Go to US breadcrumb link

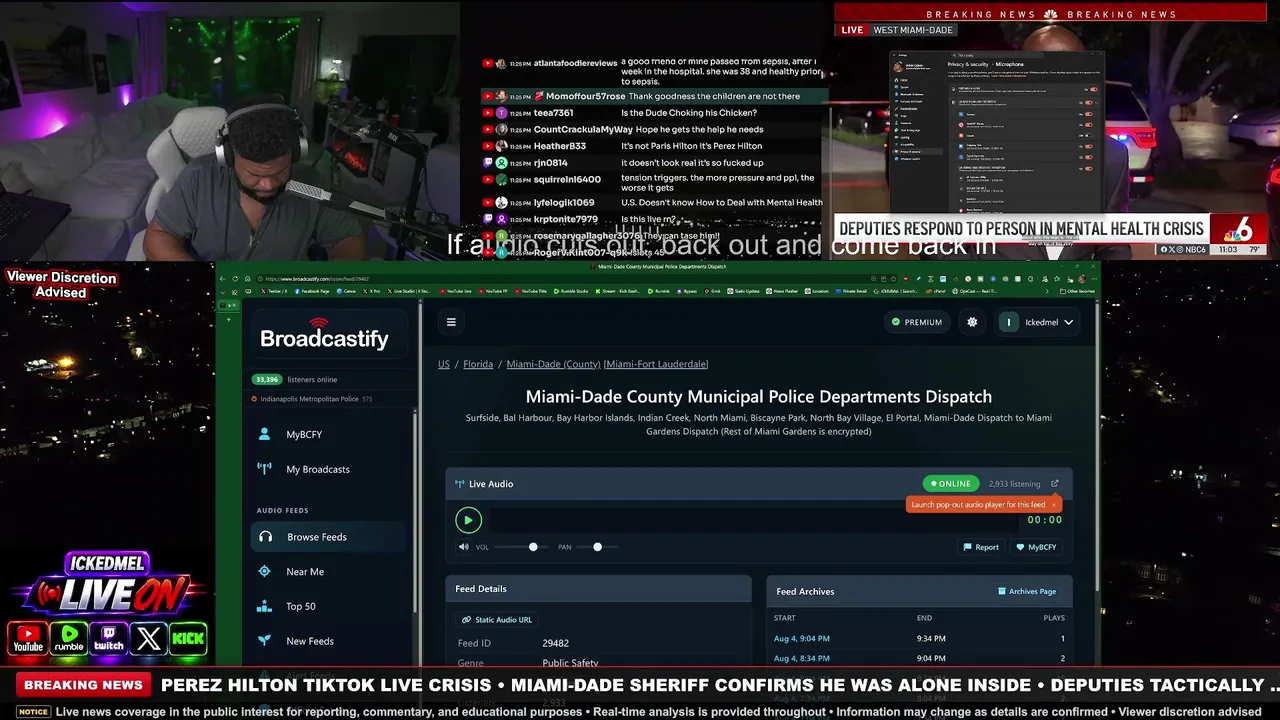pyautogui.click(x=444, y=364)
